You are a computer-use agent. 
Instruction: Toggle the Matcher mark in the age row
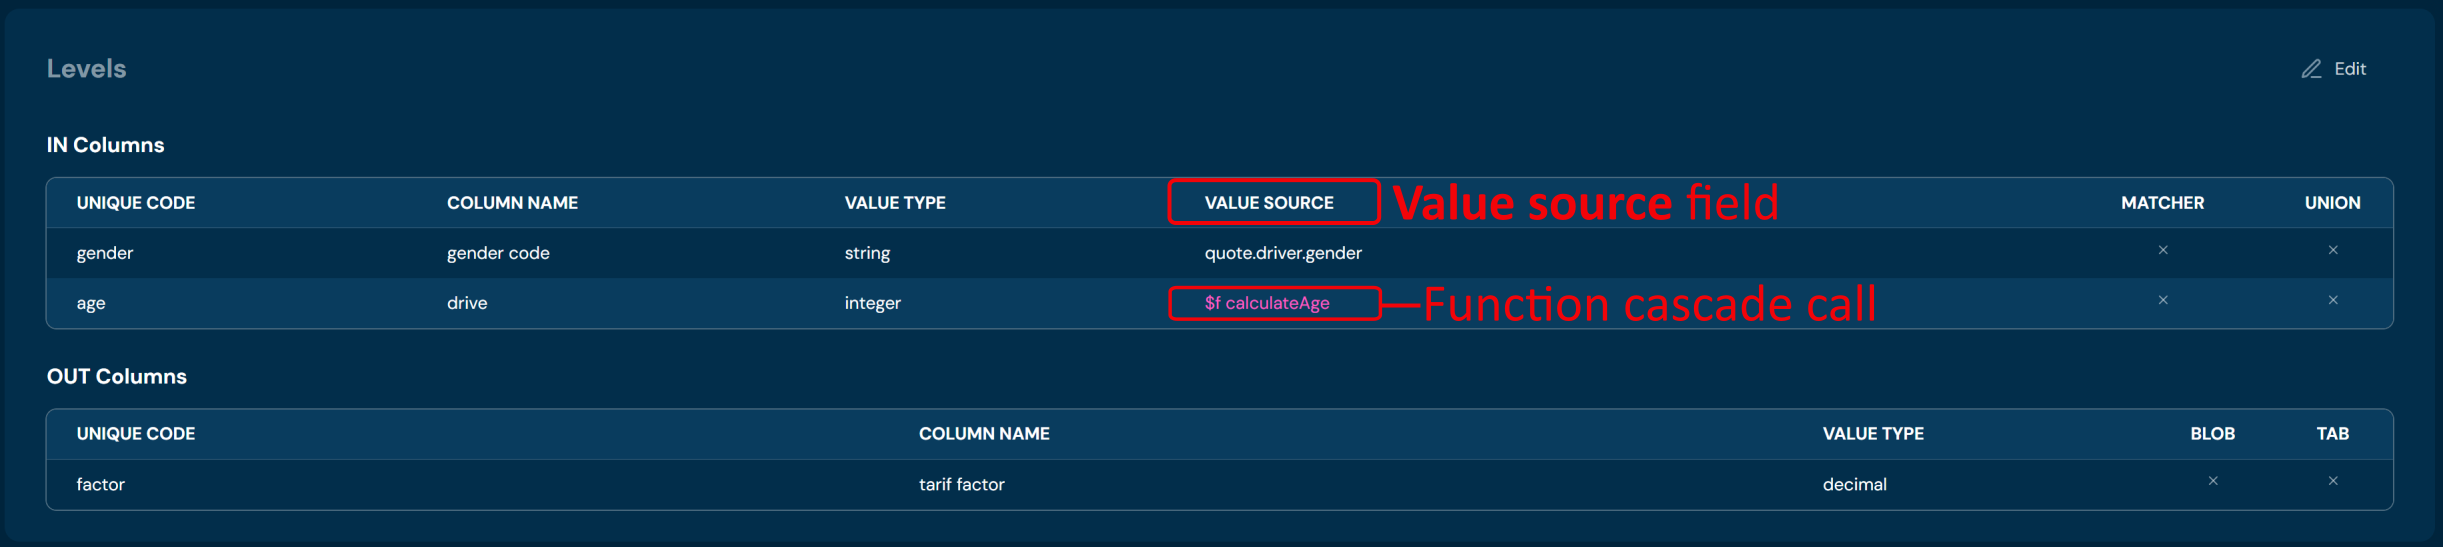pos(2163,301)
